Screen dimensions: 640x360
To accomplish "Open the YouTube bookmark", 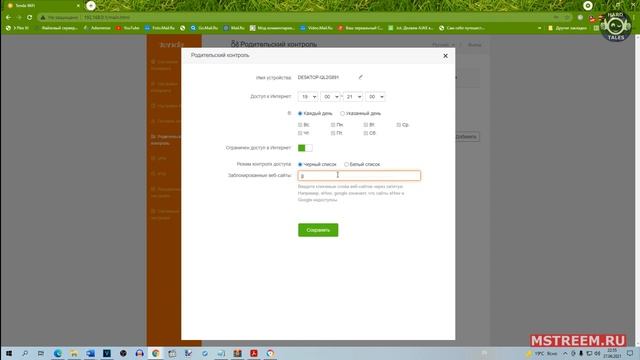I will (128, 28).
